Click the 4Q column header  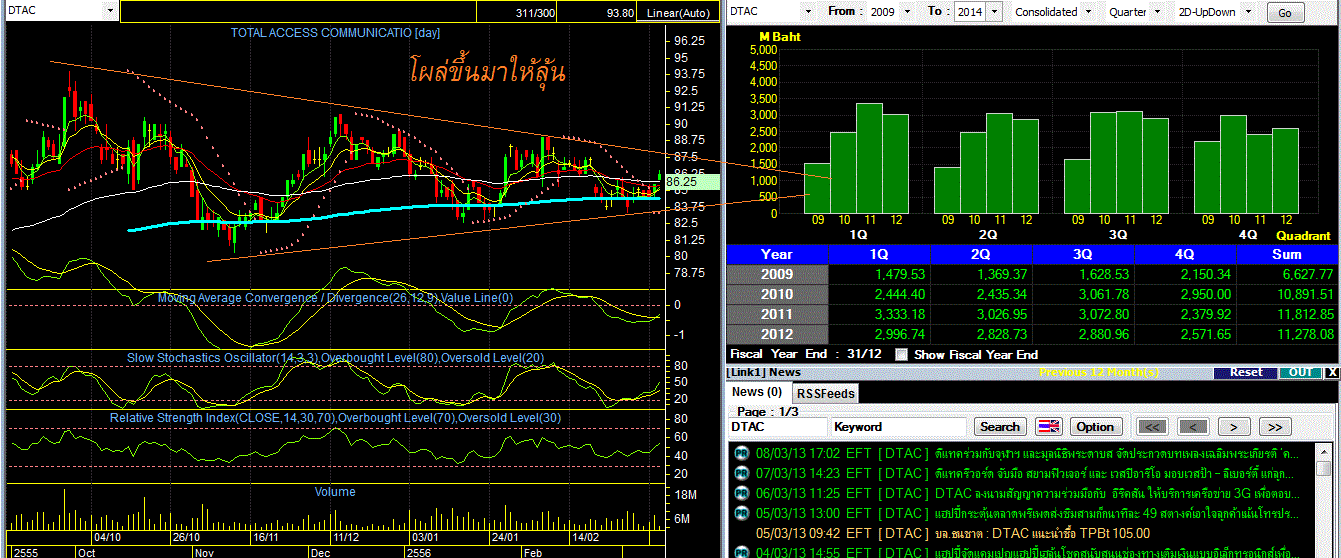[1184, 254]
